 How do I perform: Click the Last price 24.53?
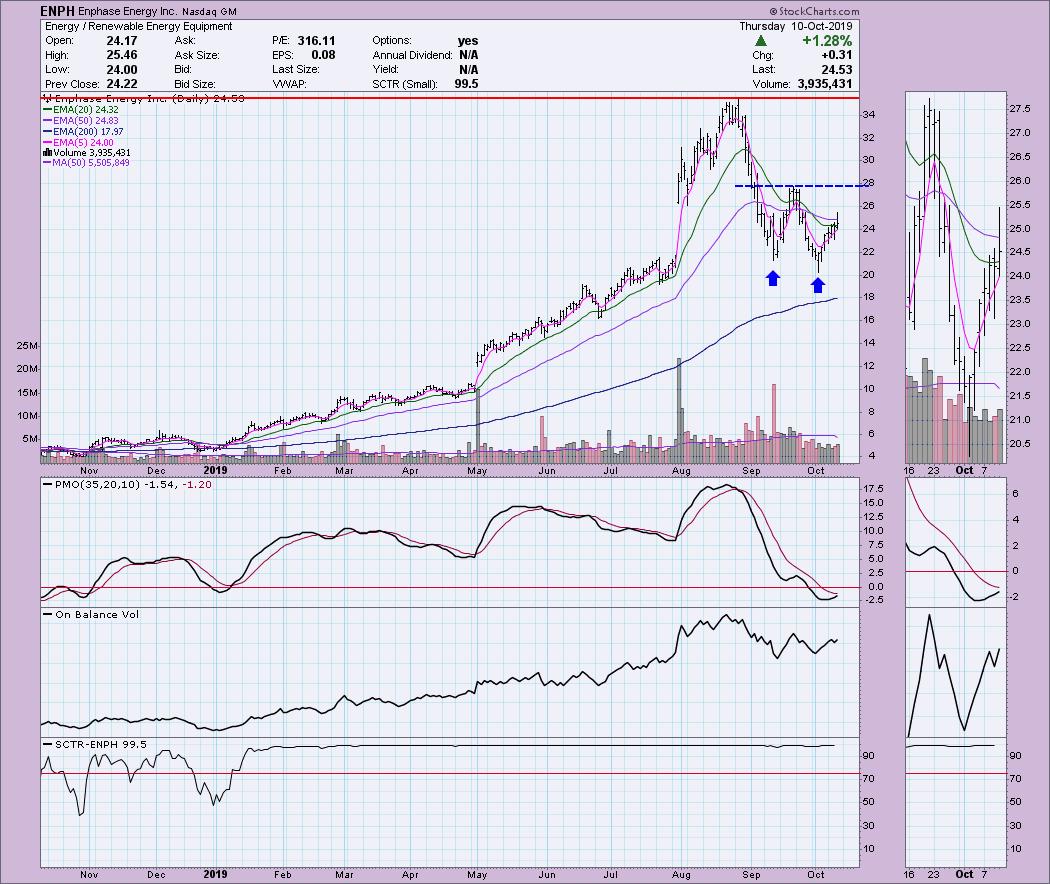tap(837, 70)
